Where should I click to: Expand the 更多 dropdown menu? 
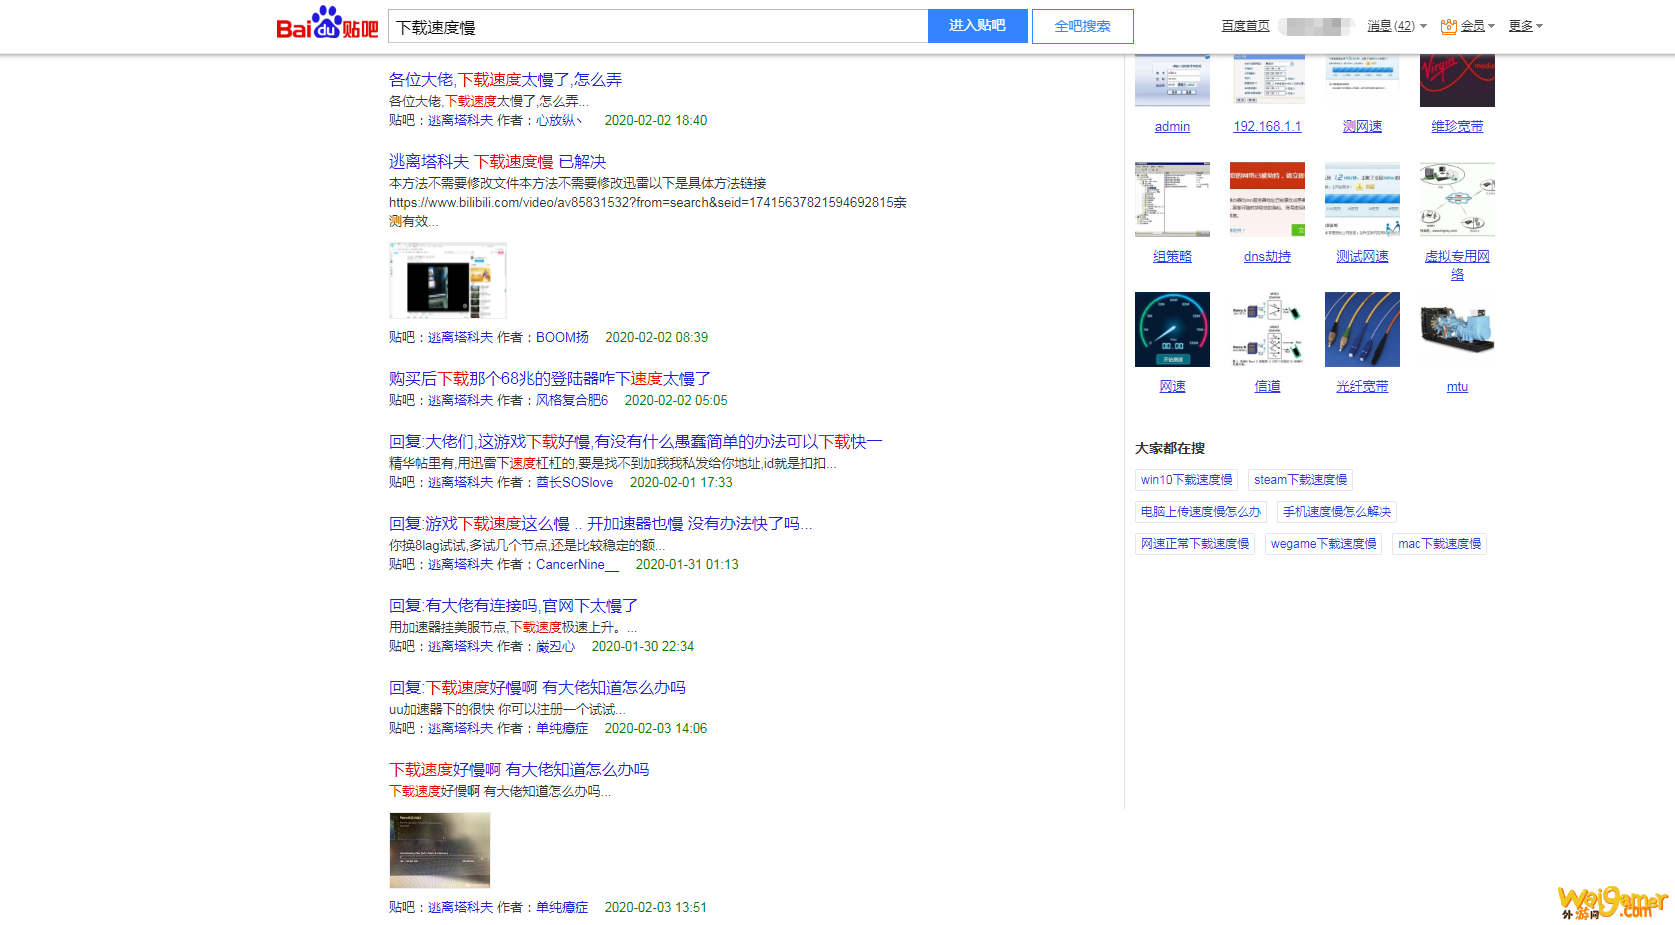tap(1525, 26)
